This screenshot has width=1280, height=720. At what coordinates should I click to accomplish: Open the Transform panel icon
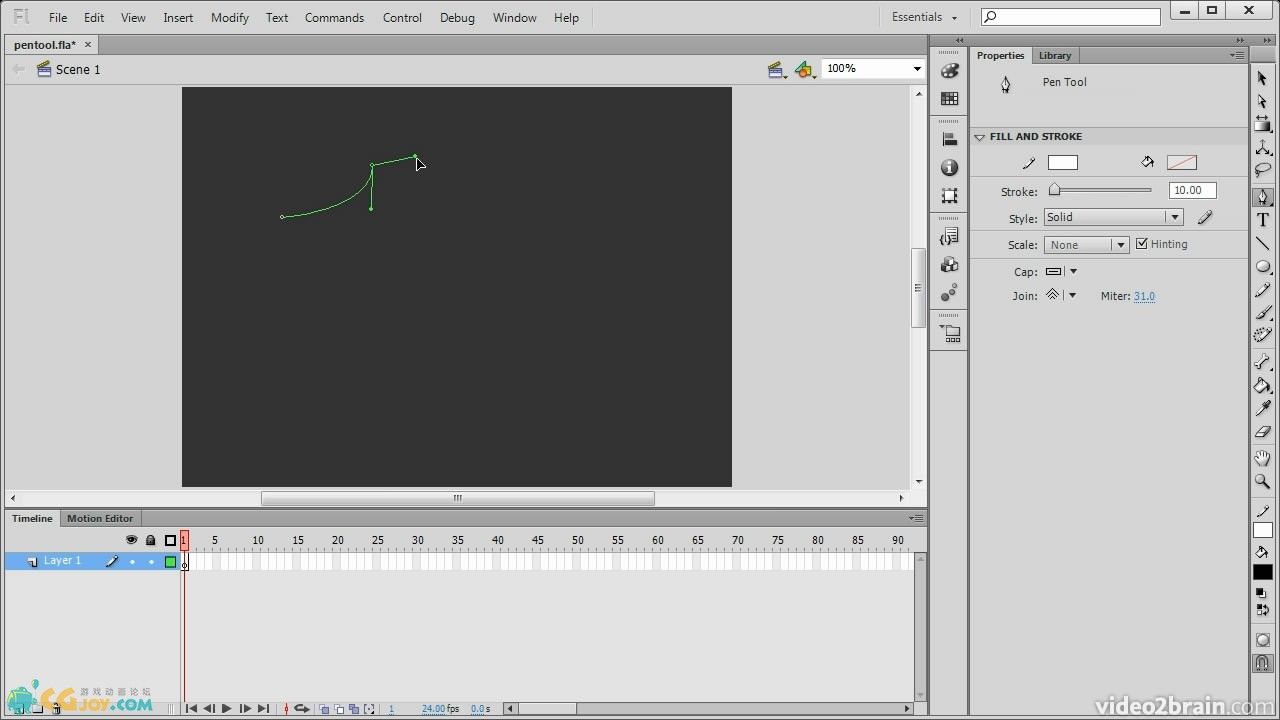coord(949,195)
